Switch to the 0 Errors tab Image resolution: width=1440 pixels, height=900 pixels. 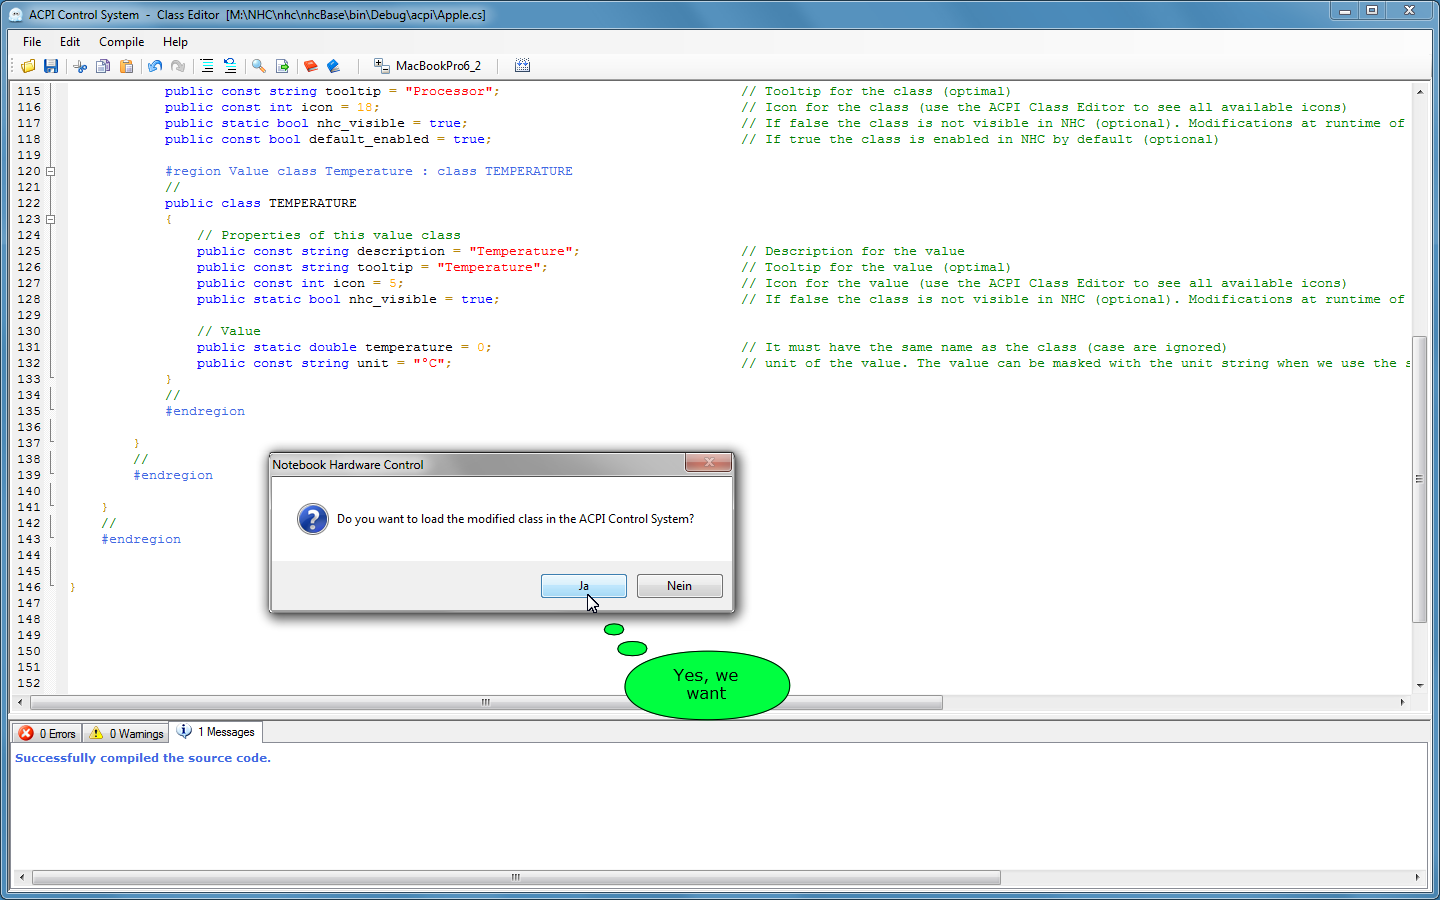[x=48, y=733]
